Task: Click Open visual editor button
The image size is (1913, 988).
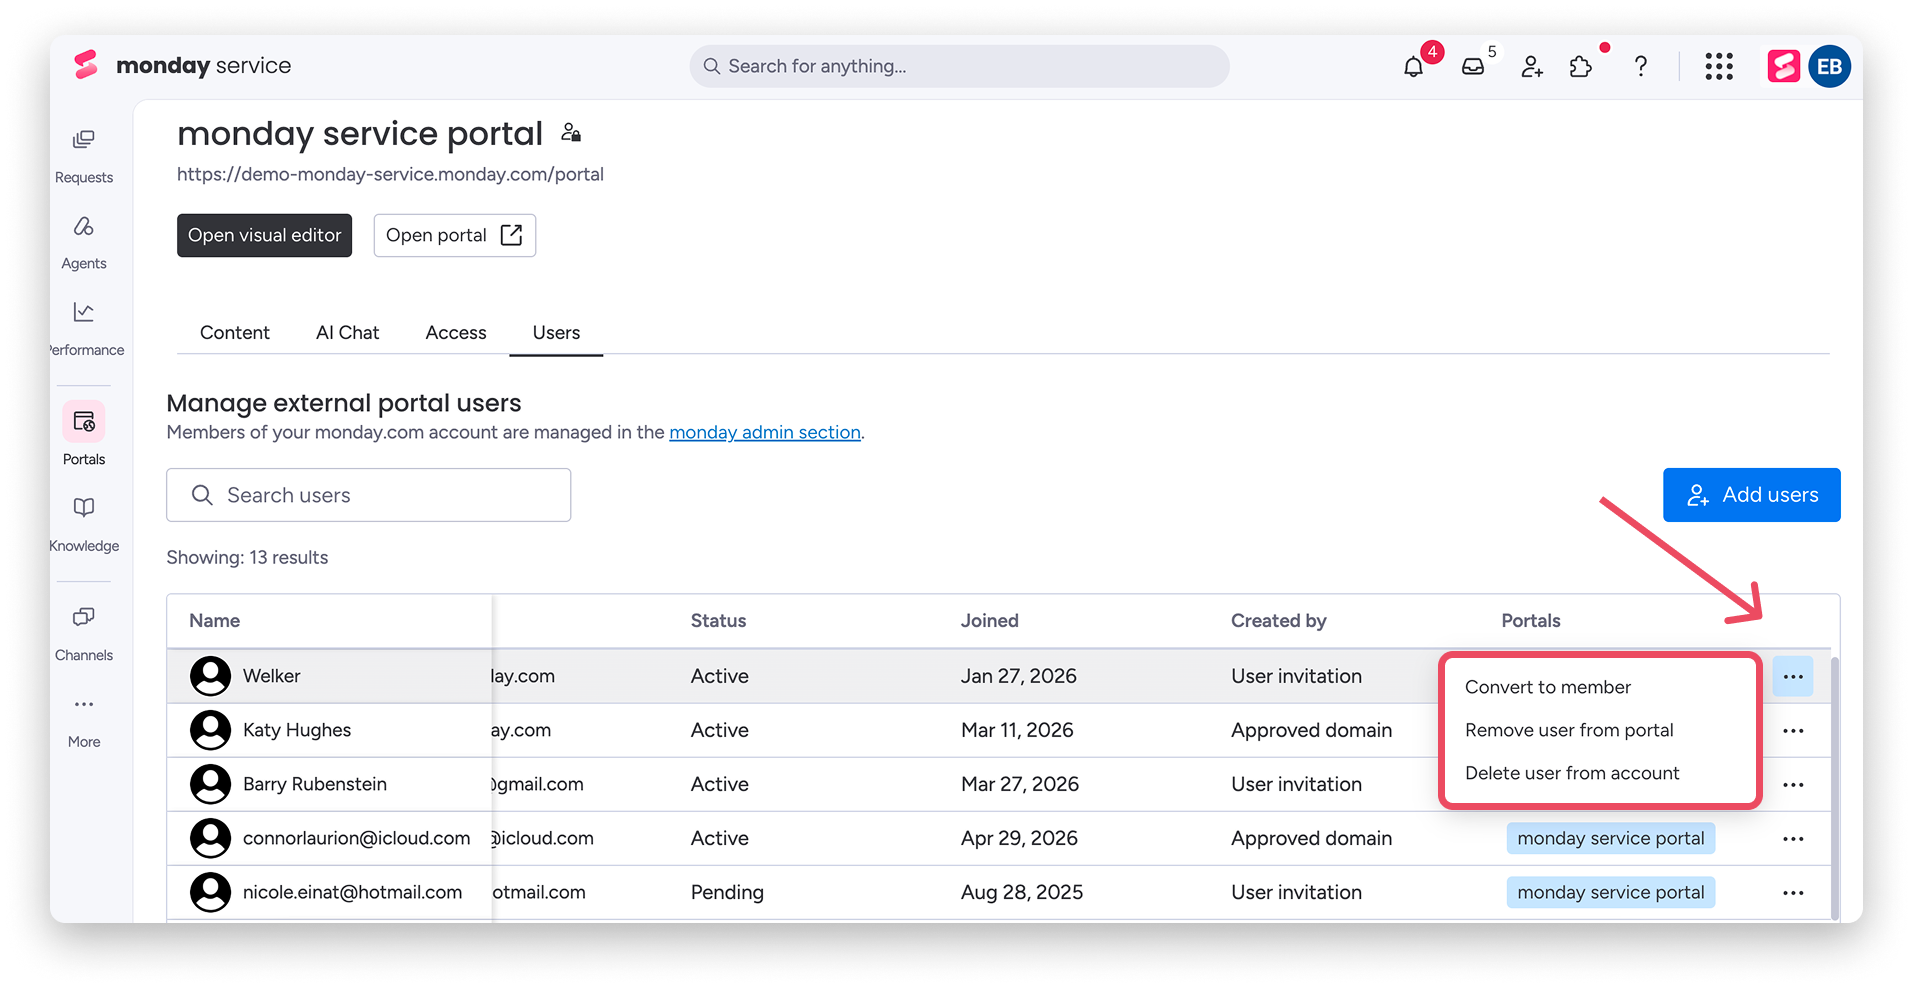Action: (265, 235)
